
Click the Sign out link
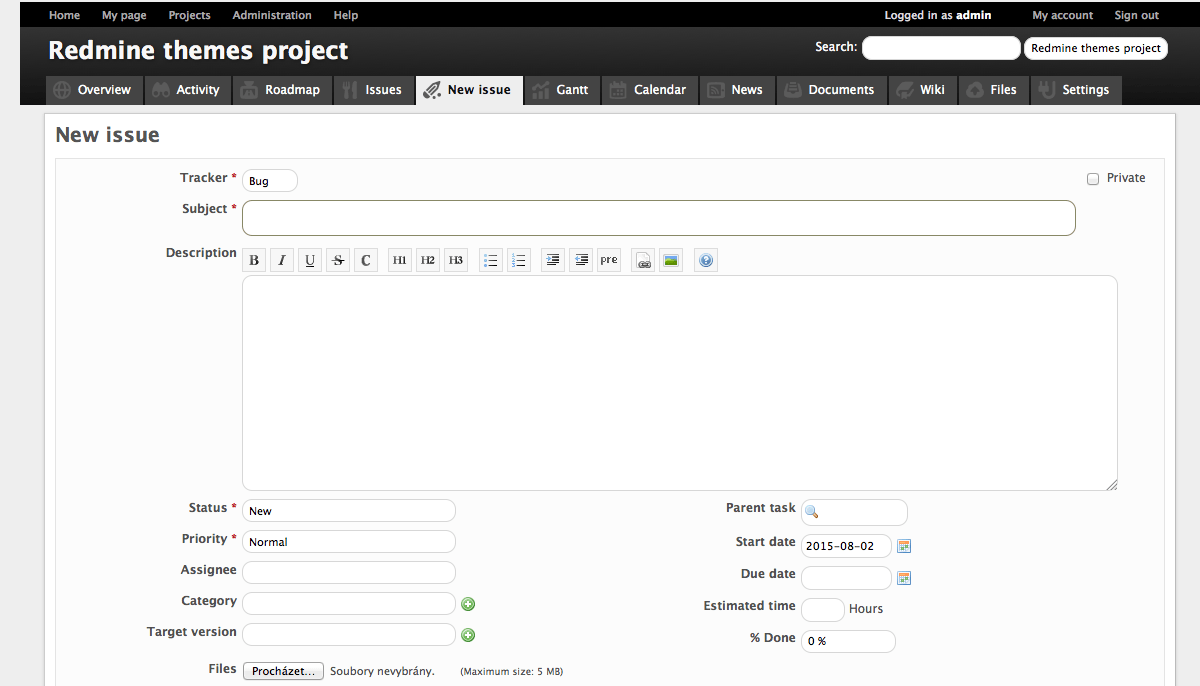click(x=1137, y=15)
